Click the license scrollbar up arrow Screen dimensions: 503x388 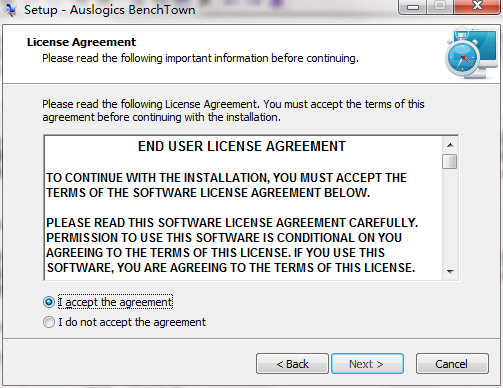coord(450,145)
